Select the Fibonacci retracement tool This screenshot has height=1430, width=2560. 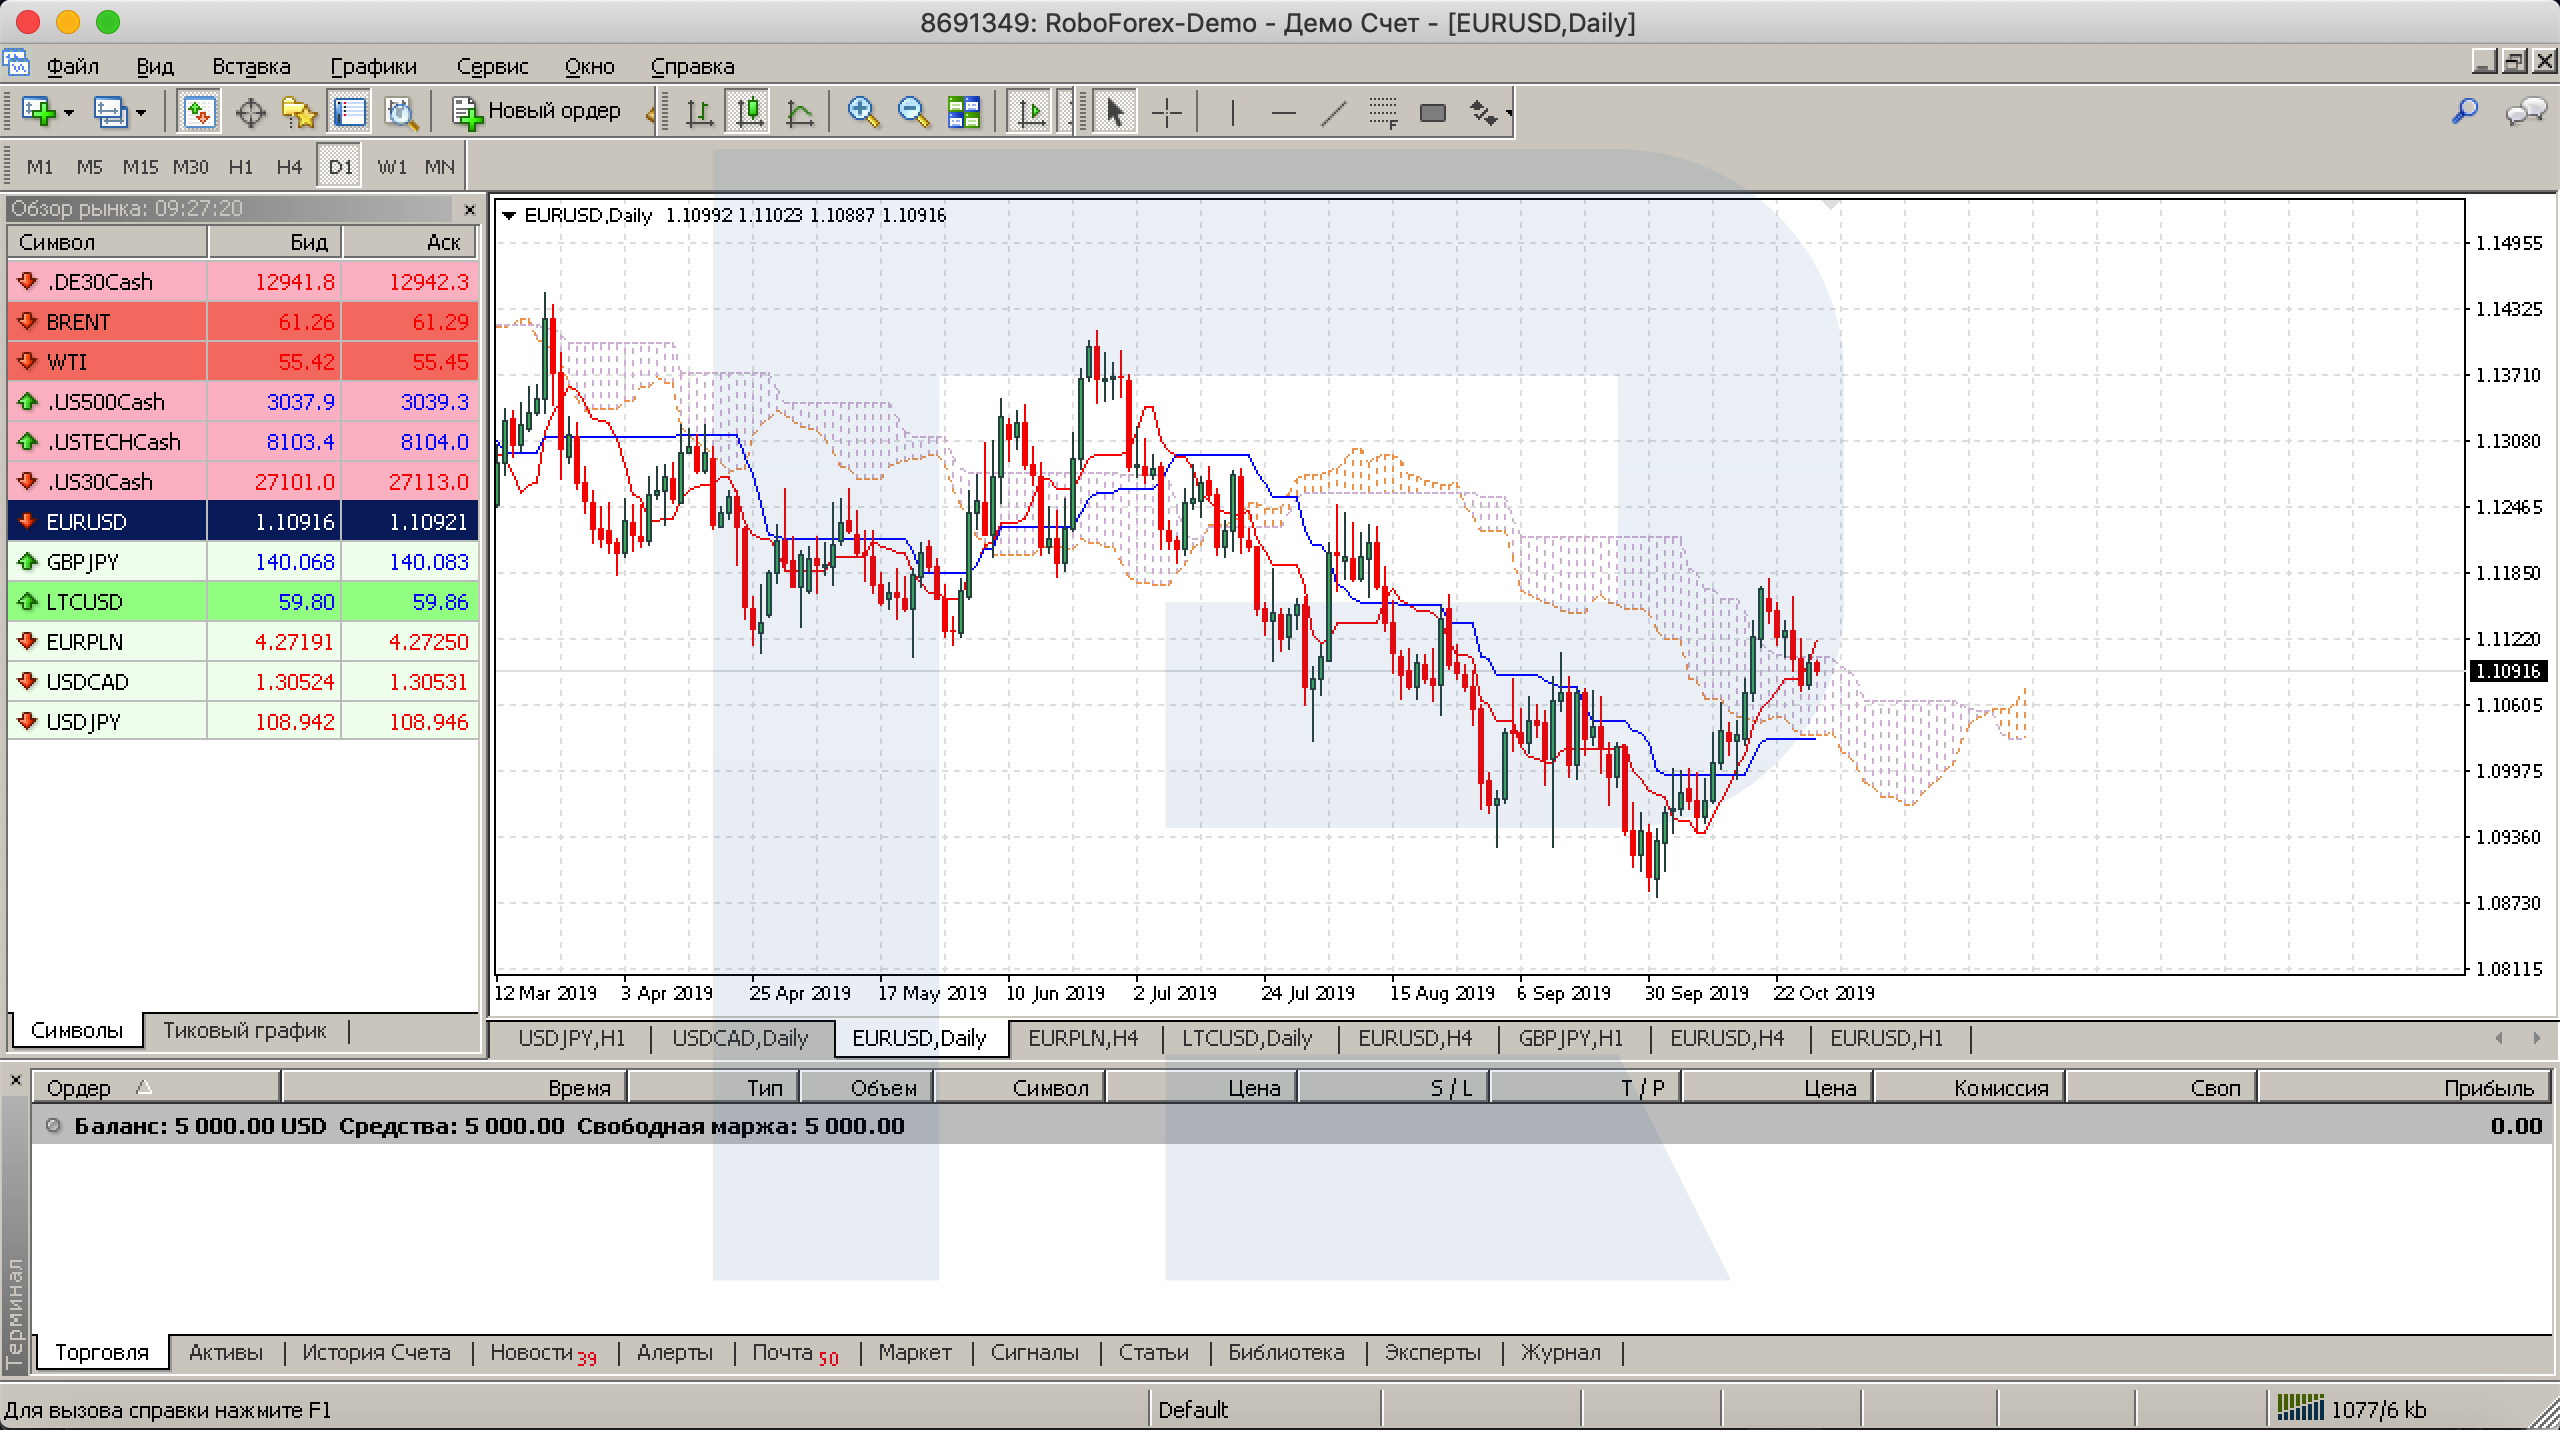pyautogui.click(x=1383, y=112)
